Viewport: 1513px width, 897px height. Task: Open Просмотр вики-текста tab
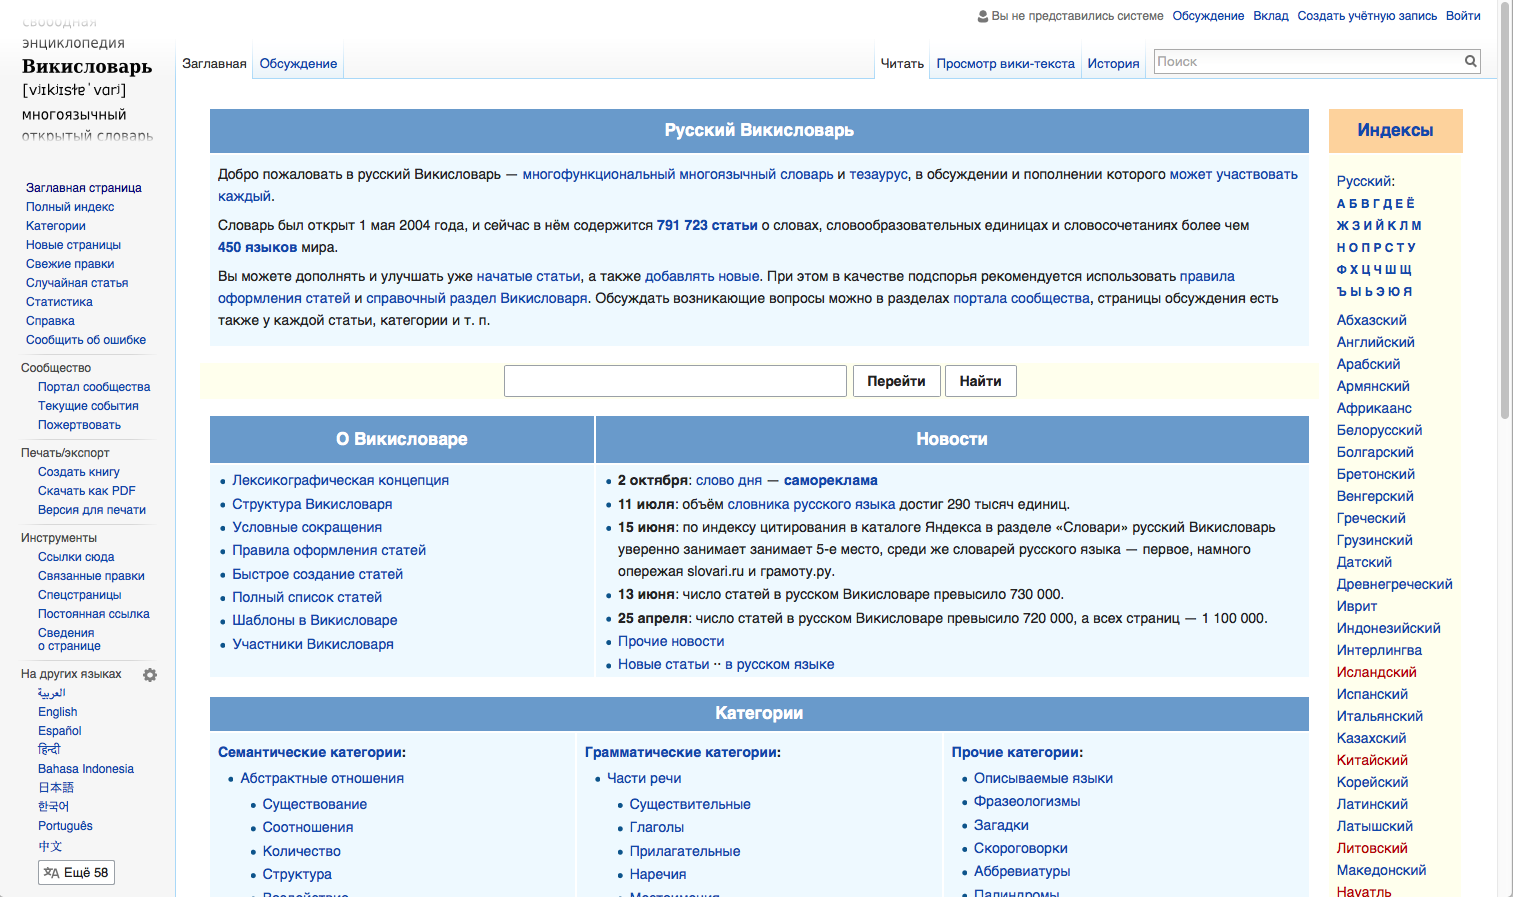click(x=1005, y=63)
